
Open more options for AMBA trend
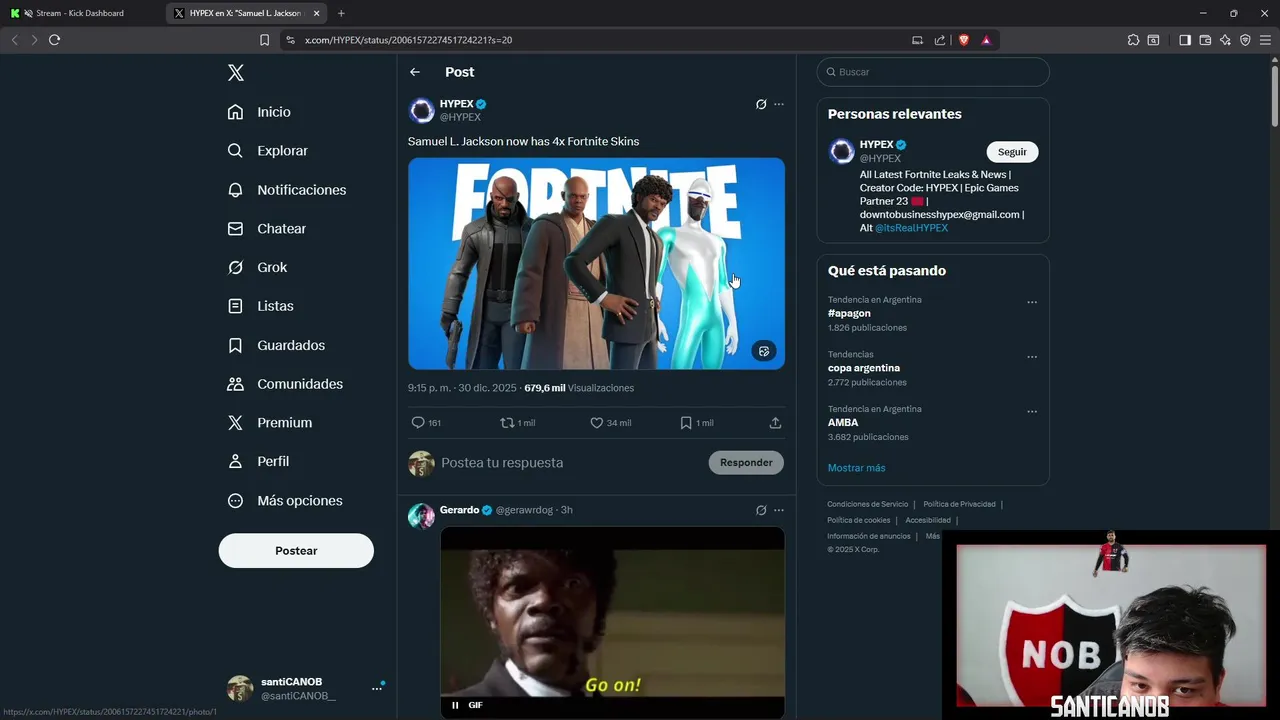[1032, 411]
